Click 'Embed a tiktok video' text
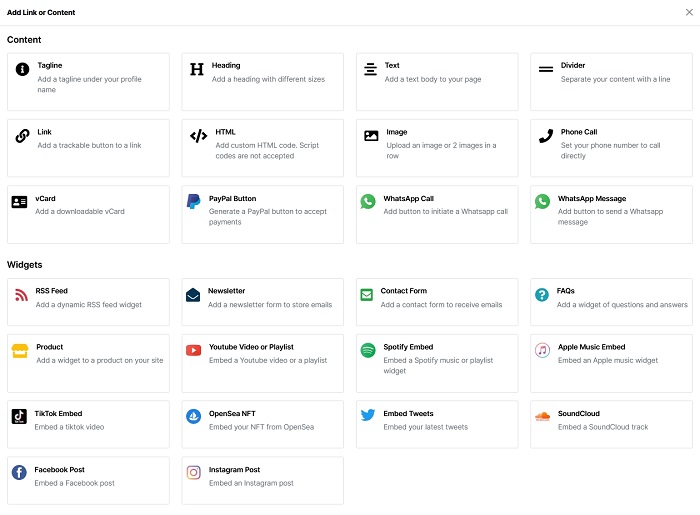This screenshot has height=515, width=700. (x=69, y=427)
